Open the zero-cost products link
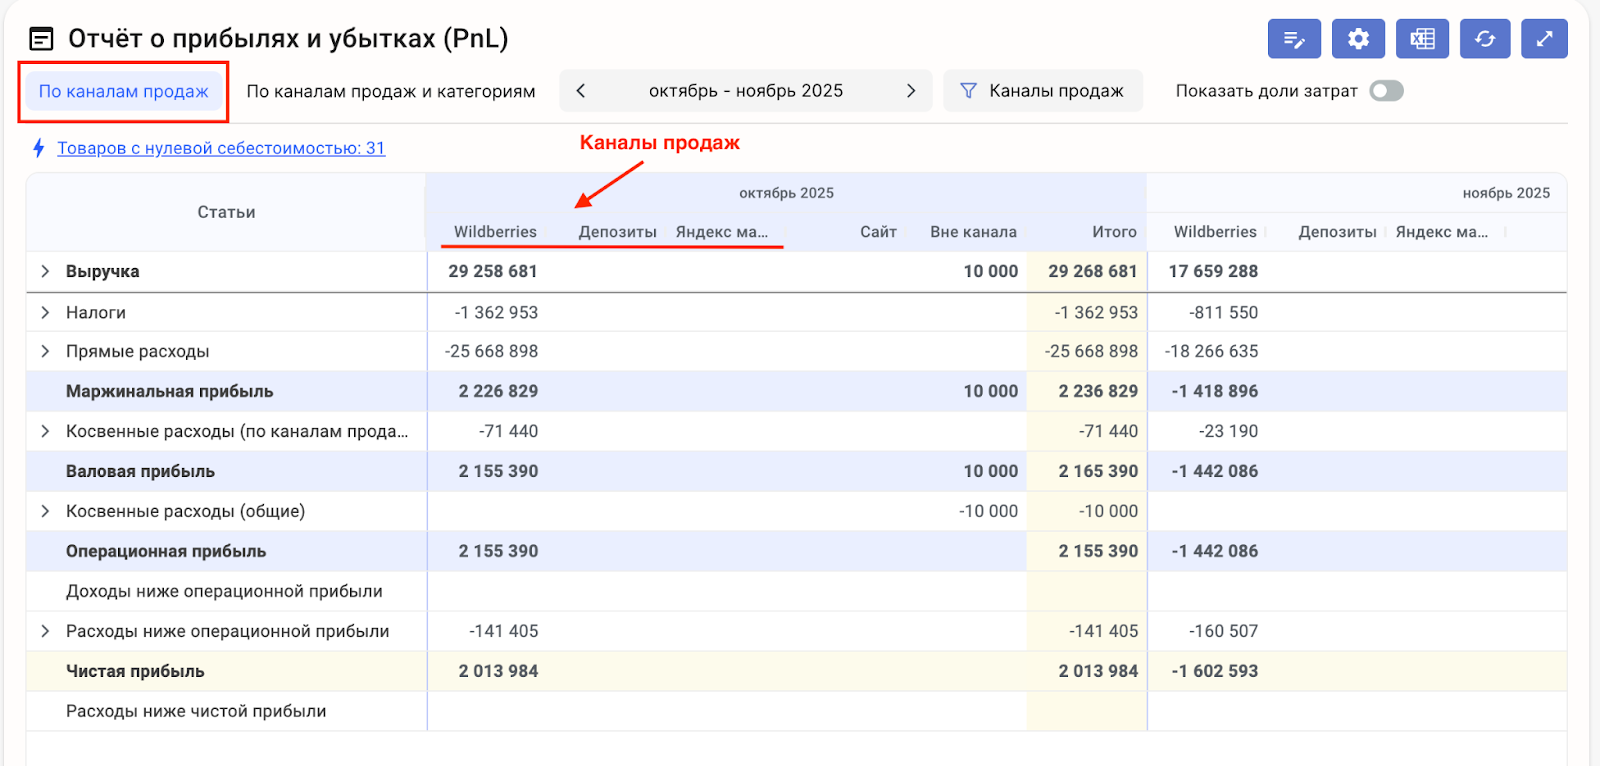 pos(221,148)
